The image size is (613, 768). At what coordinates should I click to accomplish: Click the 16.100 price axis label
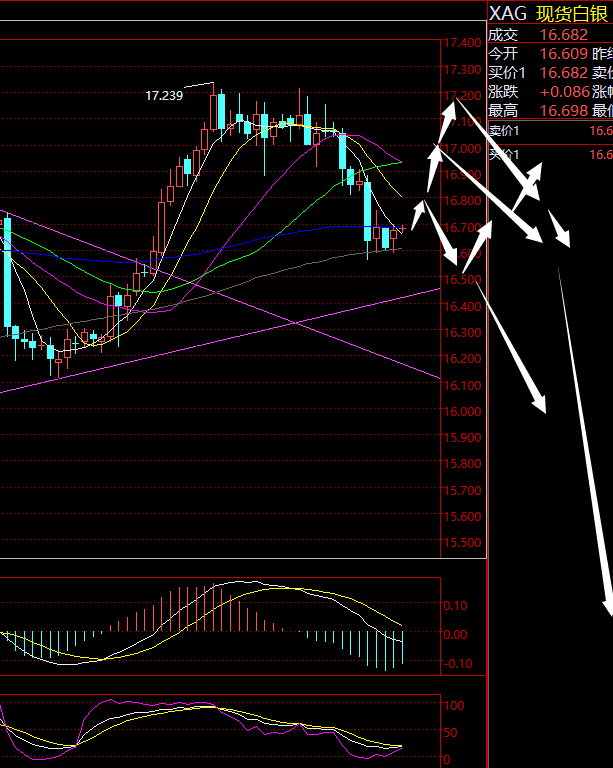point(462,385)
